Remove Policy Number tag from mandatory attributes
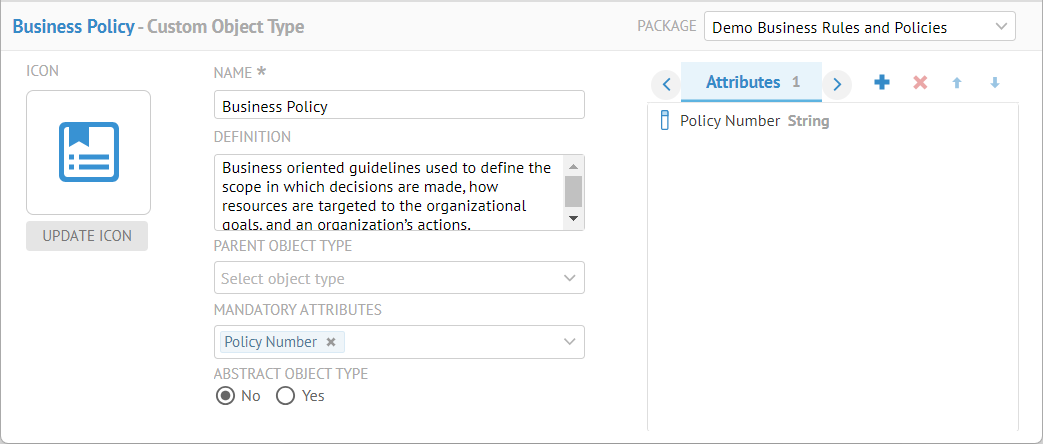 tap(331, 342)
